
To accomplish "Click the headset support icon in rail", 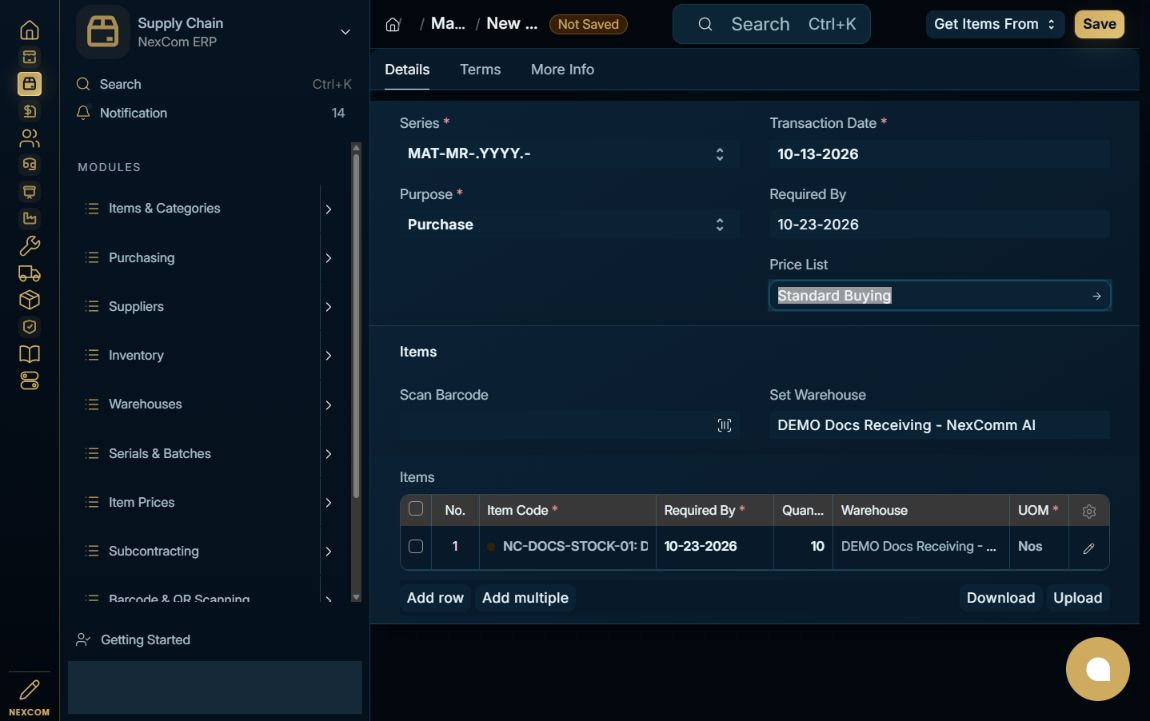I will click(x=29, y=164).
